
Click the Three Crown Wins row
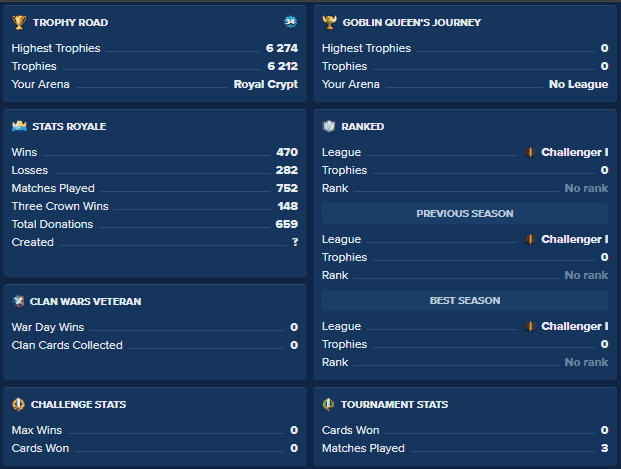154,206
